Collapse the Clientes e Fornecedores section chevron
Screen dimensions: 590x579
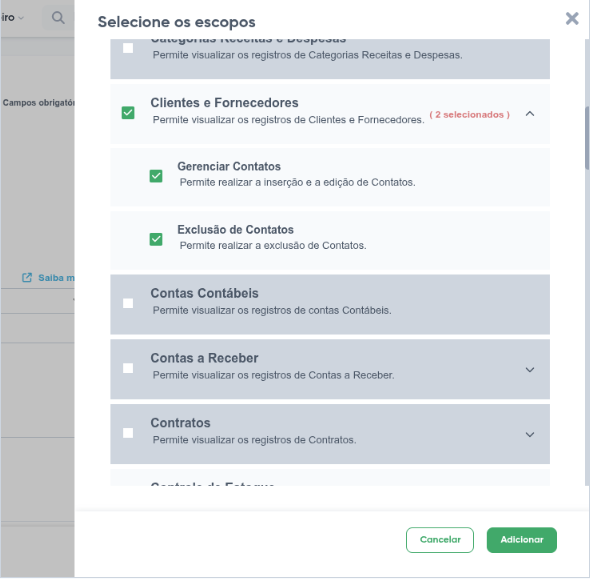tap(529, 114)
